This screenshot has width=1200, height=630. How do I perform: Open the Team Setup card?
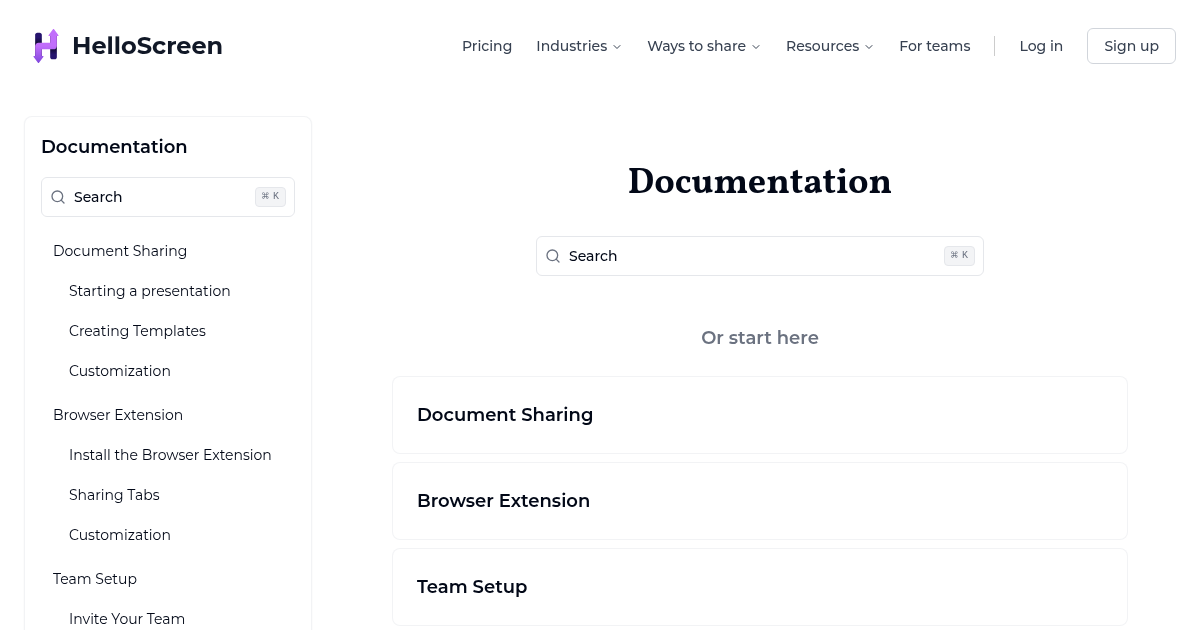click(760, 587)
